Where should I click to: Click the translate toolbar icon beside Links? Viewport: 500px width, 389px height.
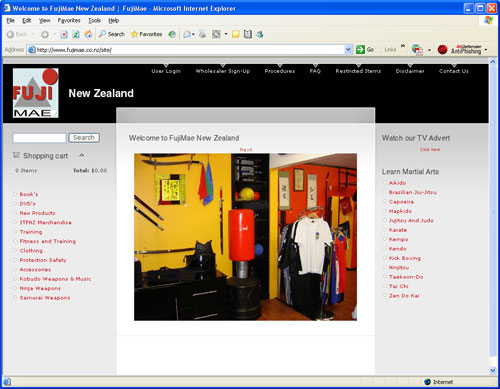tap(417, 50)
